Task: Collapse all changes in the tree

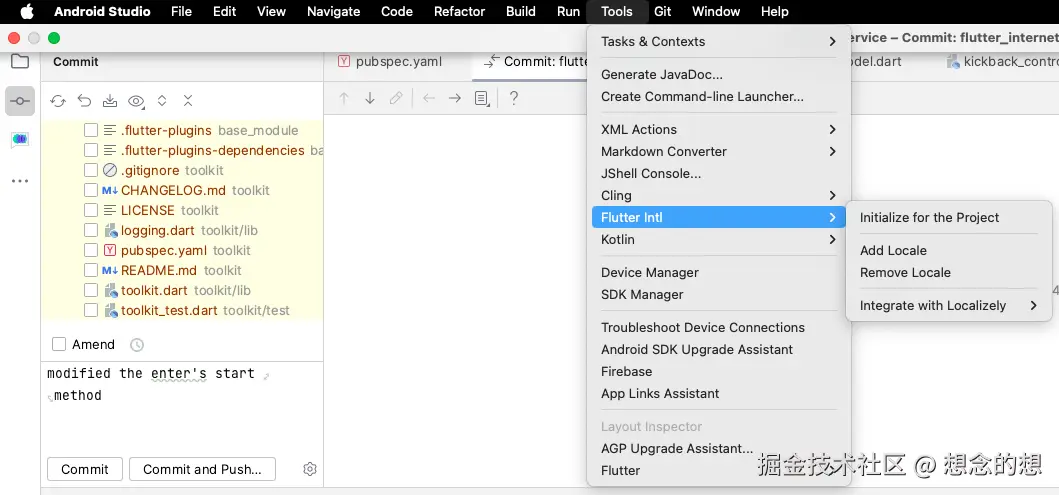Action: pyautogui.click(x=188, y=101)
